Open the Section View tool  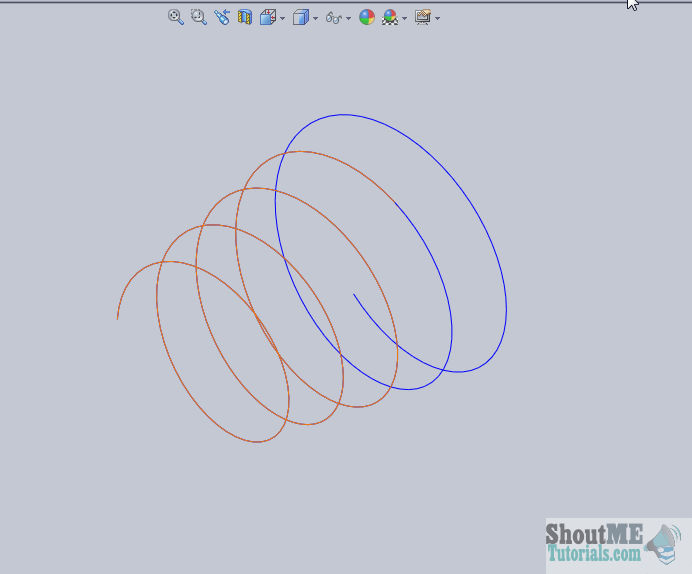pos(244,17)
